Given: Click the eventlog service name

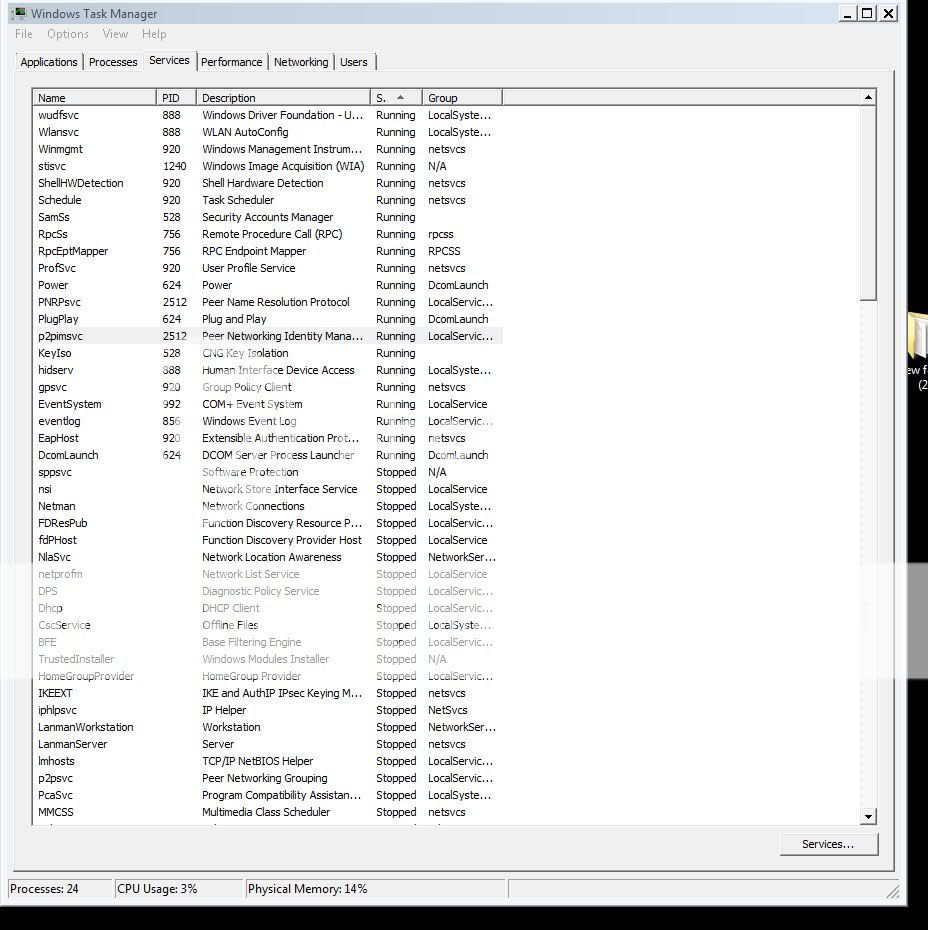Looking at the screenshot, I should pyautogui.click(x=59, y=421).
